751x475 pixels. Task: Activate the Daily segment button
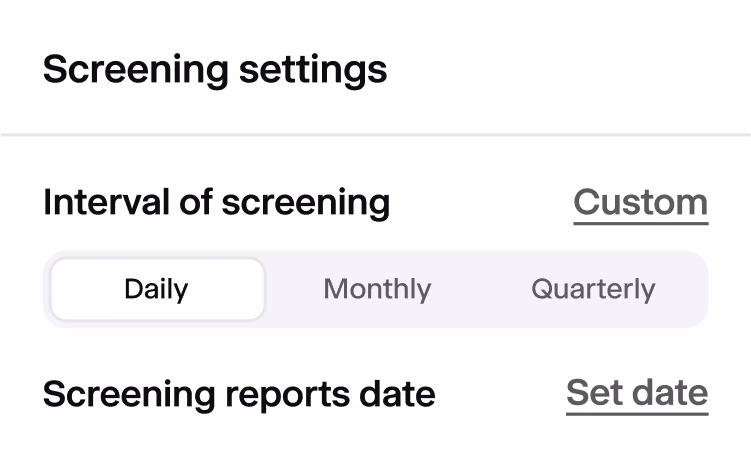pyautogui.click(x=157, y=289)
